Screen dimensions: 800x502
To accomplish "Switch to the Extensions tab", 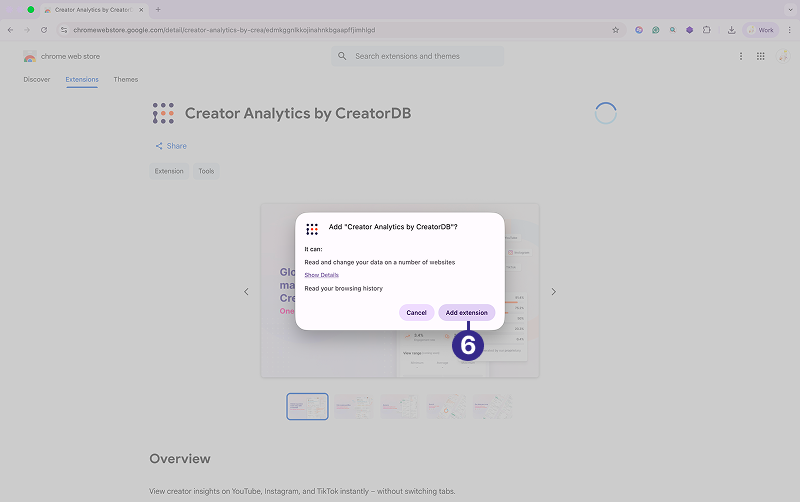I will (x=82, y=80).
